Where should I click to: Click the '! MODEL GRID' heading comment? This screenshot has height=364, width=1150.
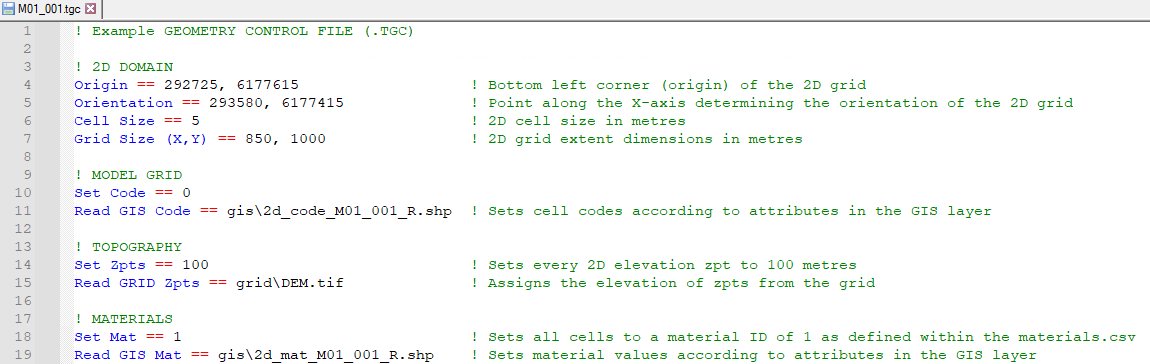[x=128, y=175]
